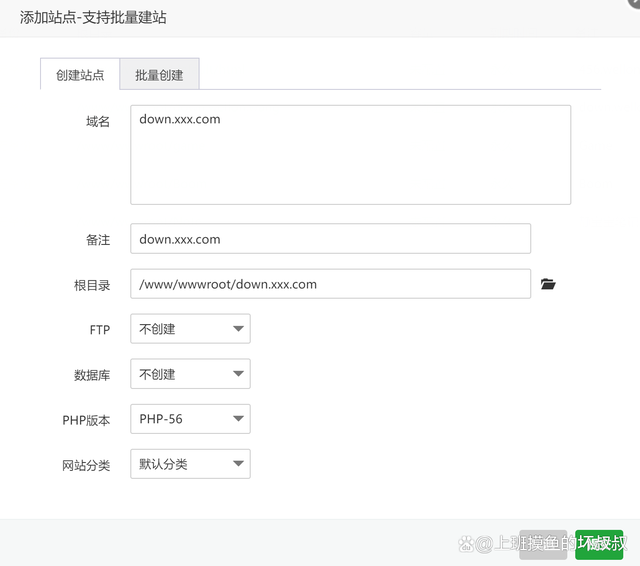Click the FTP label
This screenshot has height=566, width=640.
100,330
